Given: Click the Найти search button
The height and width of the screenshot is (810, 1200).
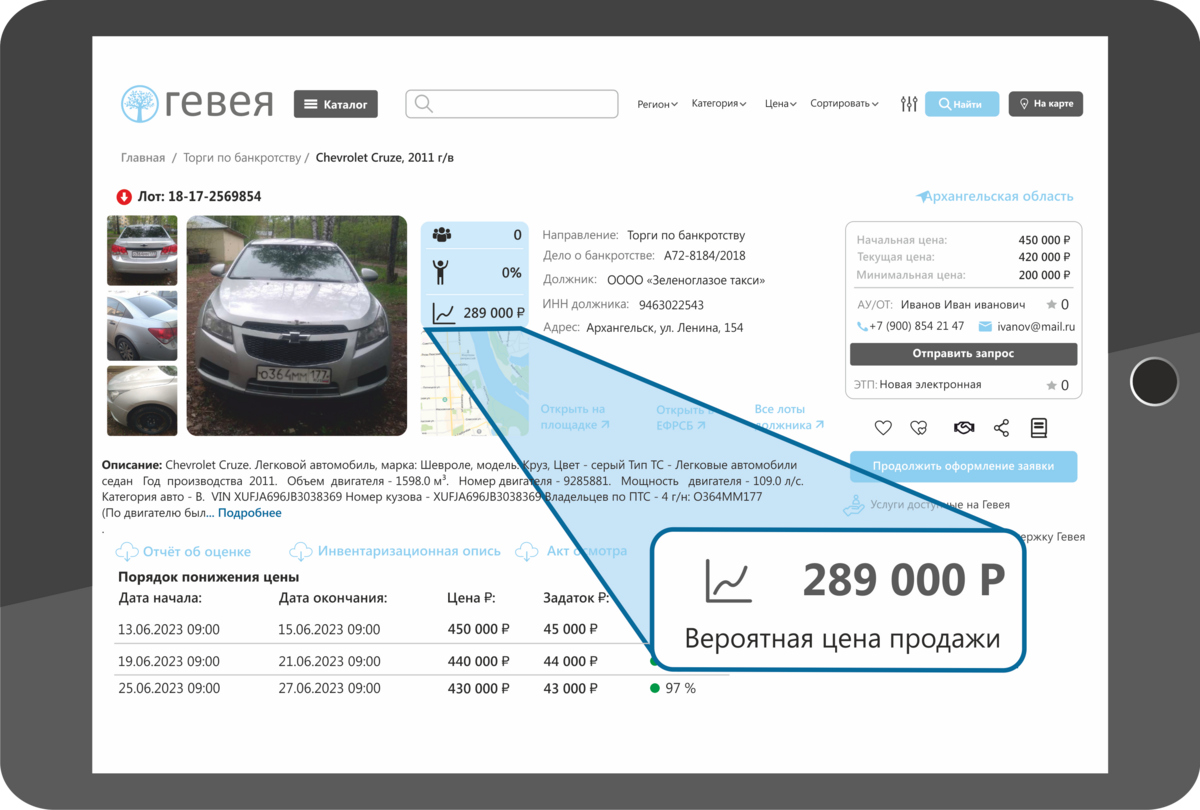Looking at the screenshot, I should (x=962, y=104).
